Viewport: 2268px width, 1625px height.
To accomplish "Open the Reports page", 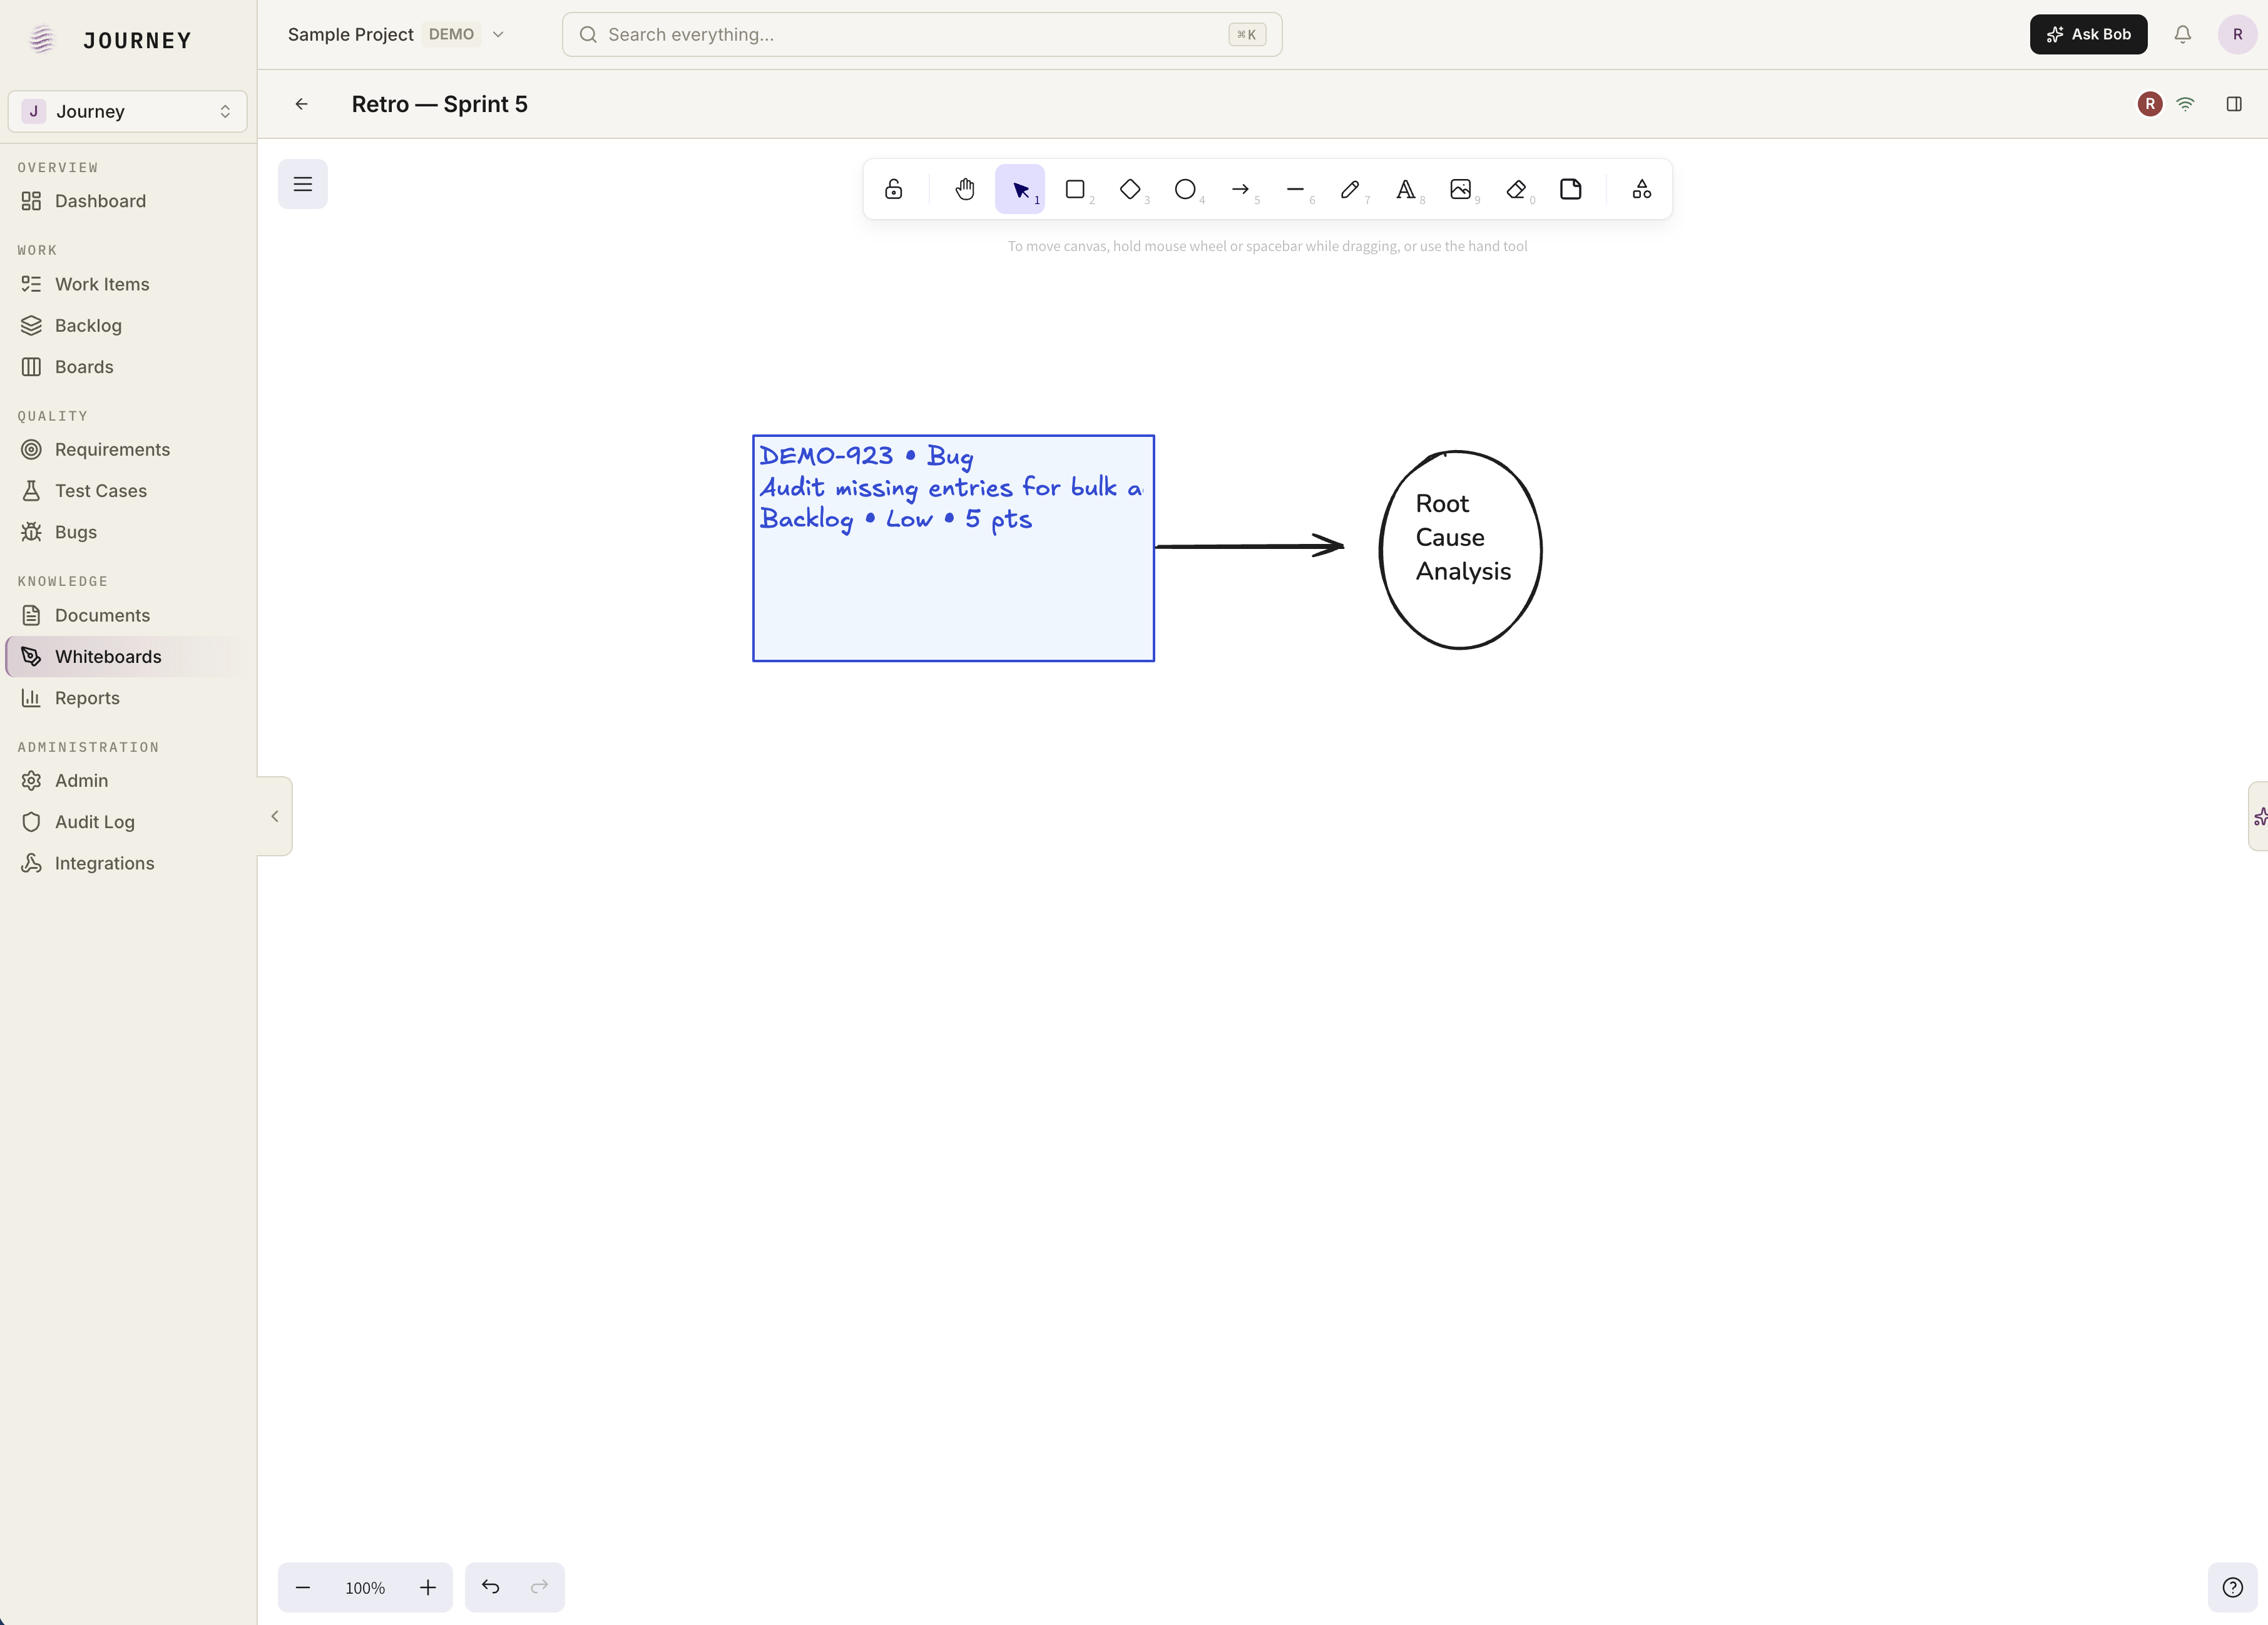I will (x=128, y=698).
